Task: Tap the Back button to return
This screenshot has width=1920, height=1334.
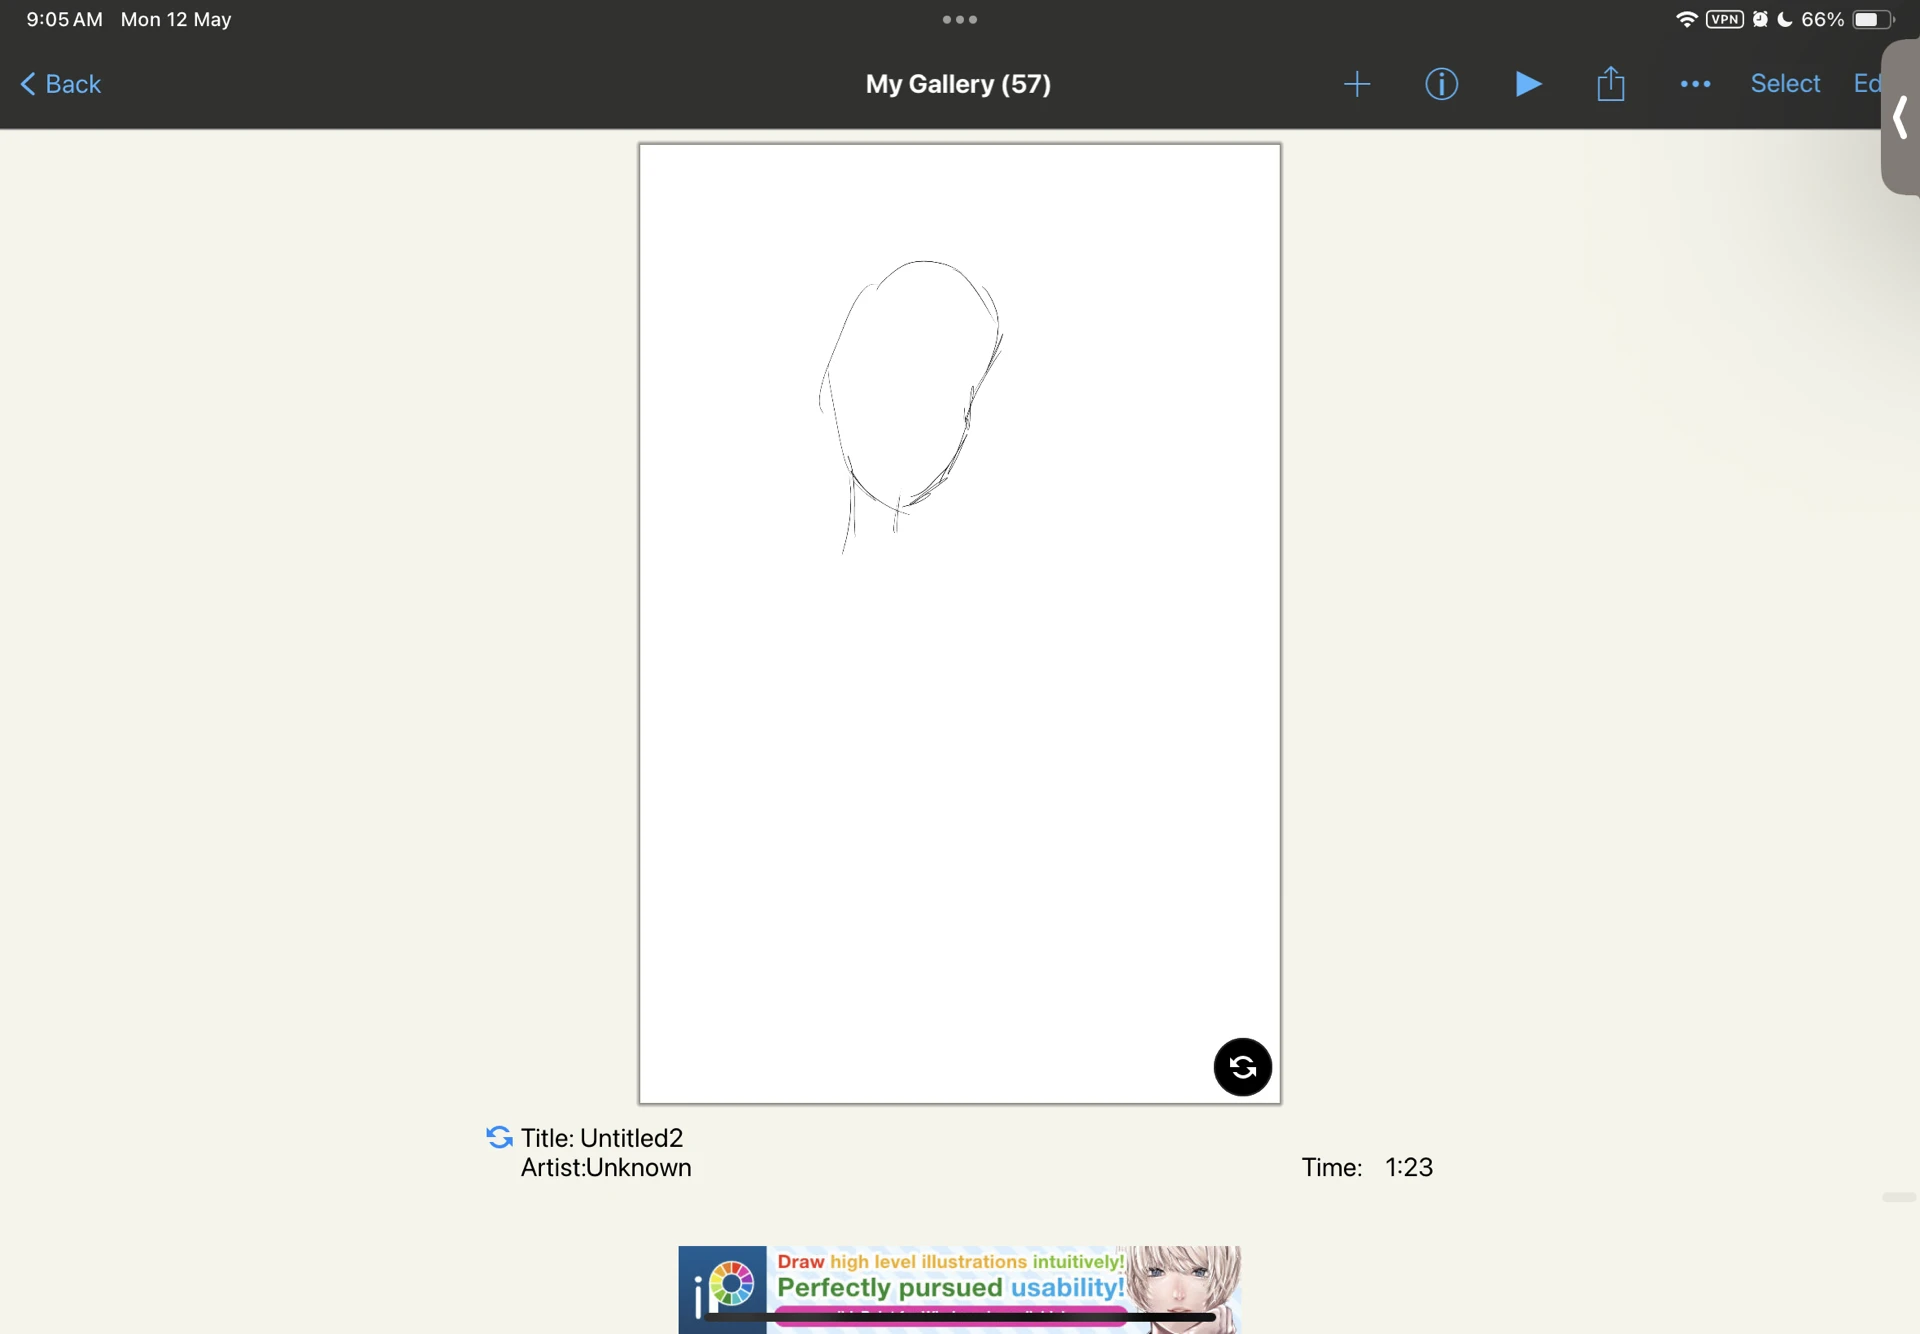Action: point(60,84)
